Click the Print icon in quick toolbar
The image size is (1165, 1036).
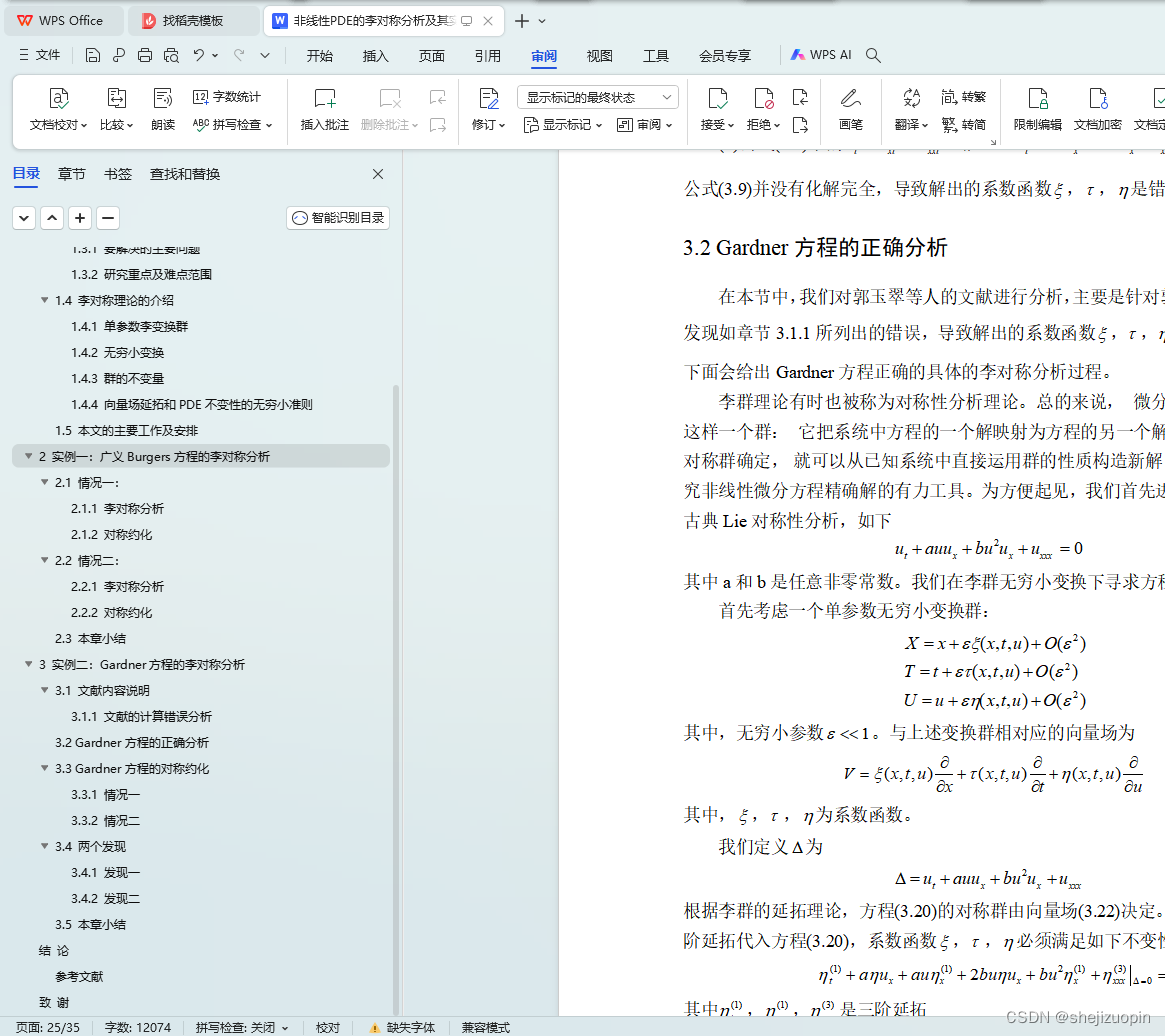(145, 55)
